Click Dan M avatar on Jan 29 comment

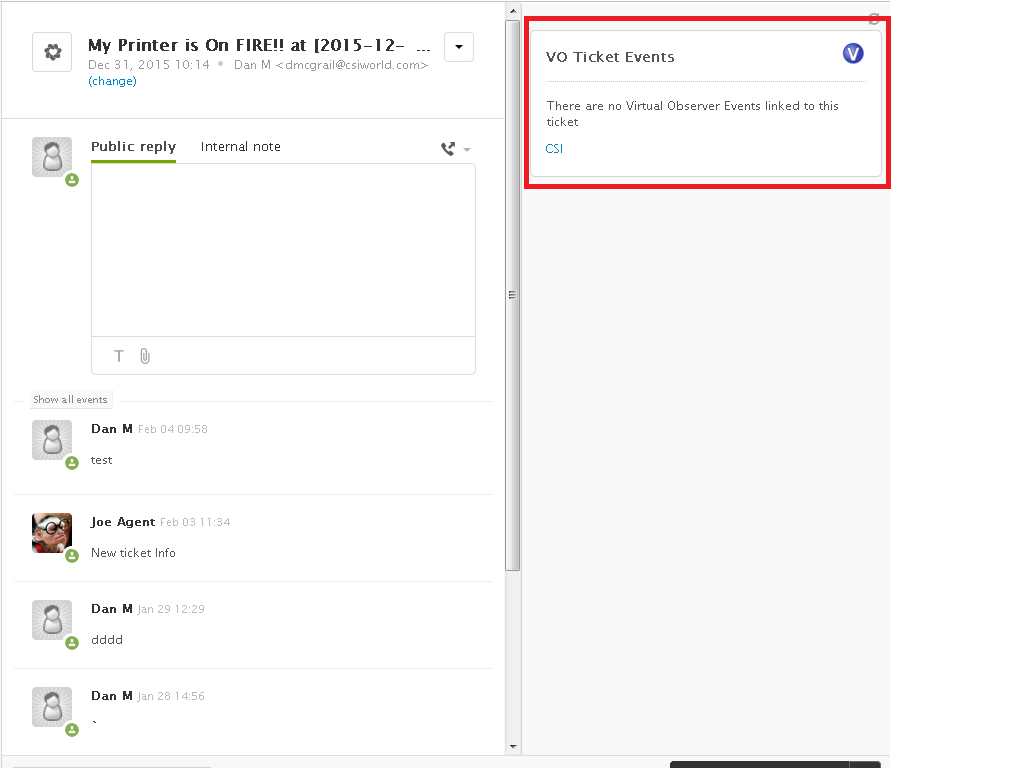tap(52, 620)
